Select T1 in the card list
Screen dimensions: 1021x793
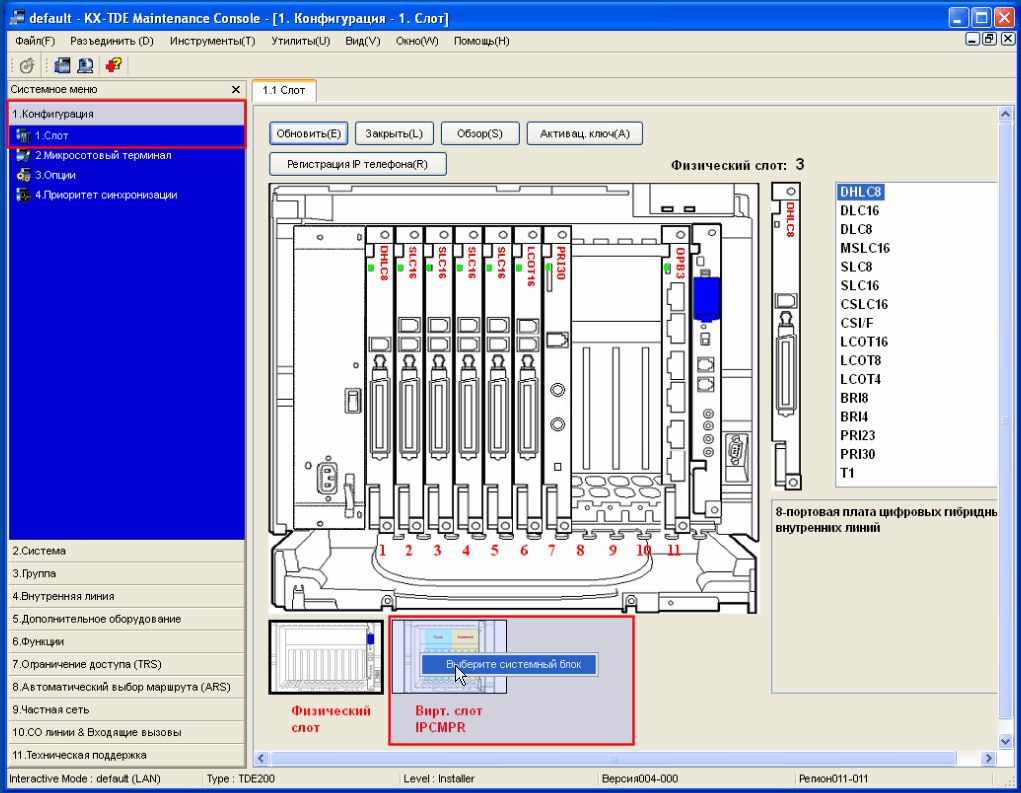point(847,473)
